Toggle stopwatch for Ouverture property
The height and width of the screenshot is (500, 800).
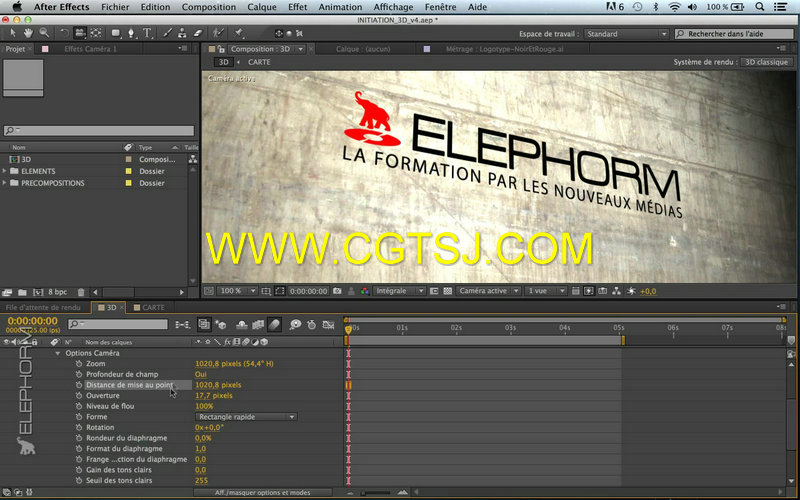pyautogui.click(x=79, y=395)
